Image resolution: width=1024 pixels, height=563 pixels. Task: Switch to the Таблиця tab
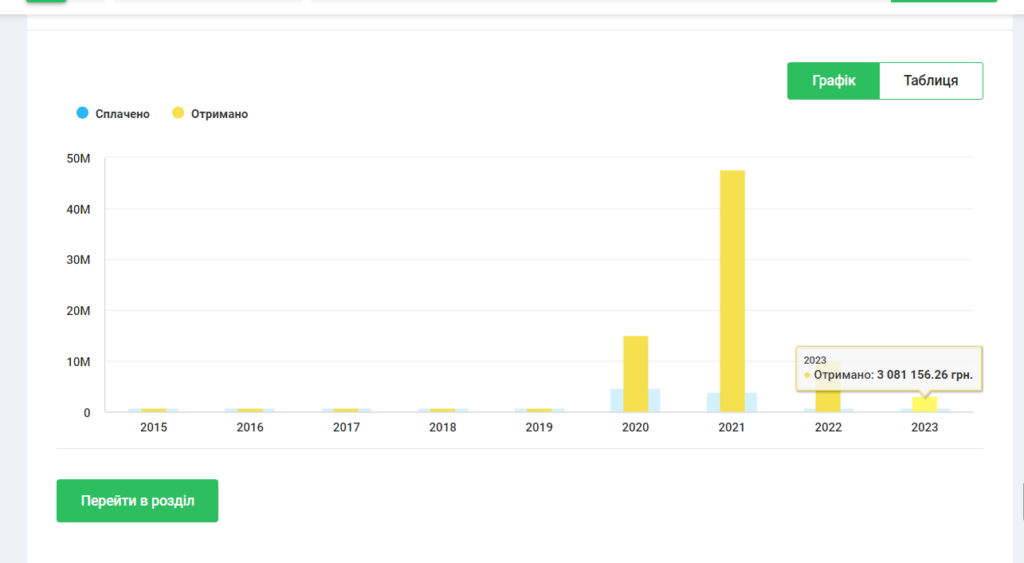[930, 81]
